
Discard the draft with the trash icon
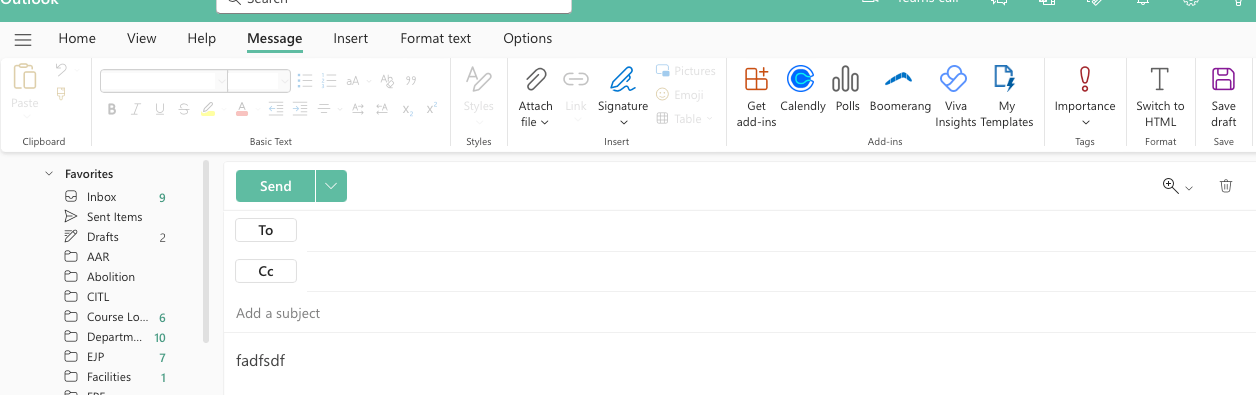pyautogui.click(x=1226, y=186)
